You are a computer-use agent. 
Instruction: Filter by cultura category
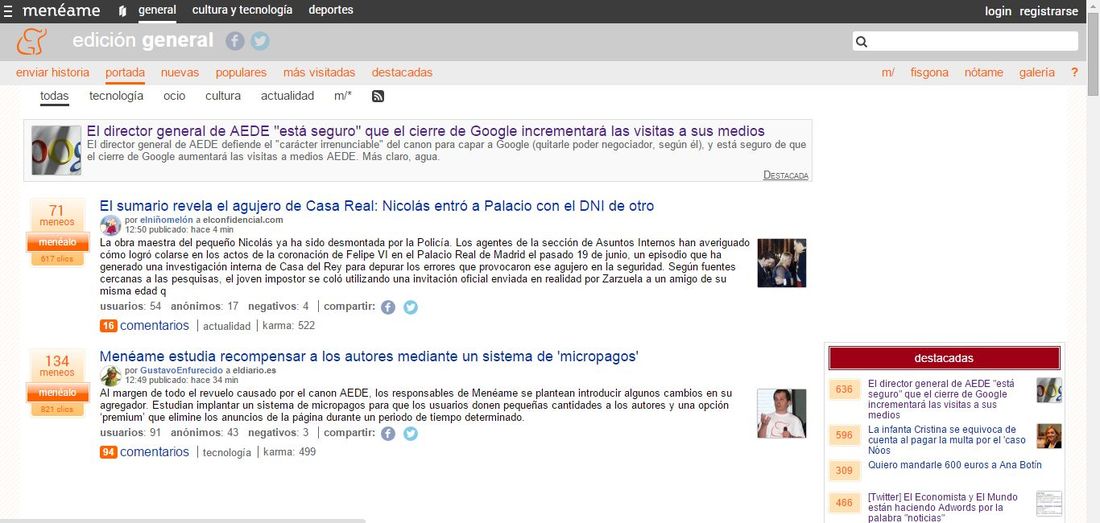[223, 96]
